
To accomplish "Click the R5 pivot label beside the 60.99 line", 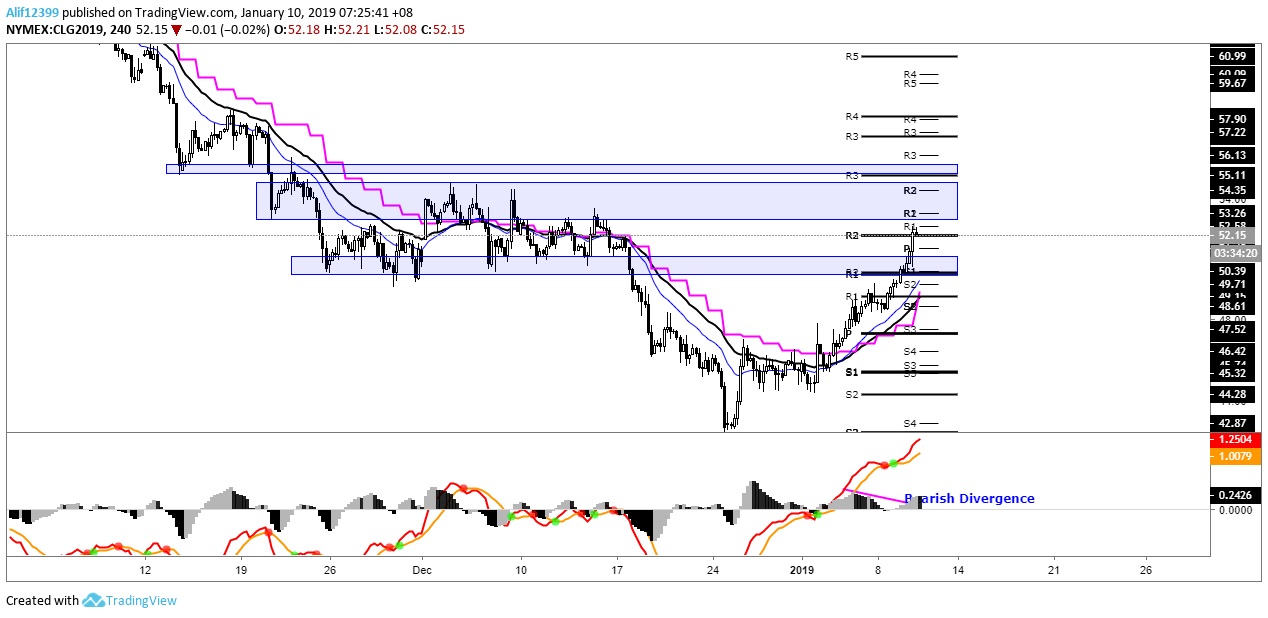I will (852, 57).
